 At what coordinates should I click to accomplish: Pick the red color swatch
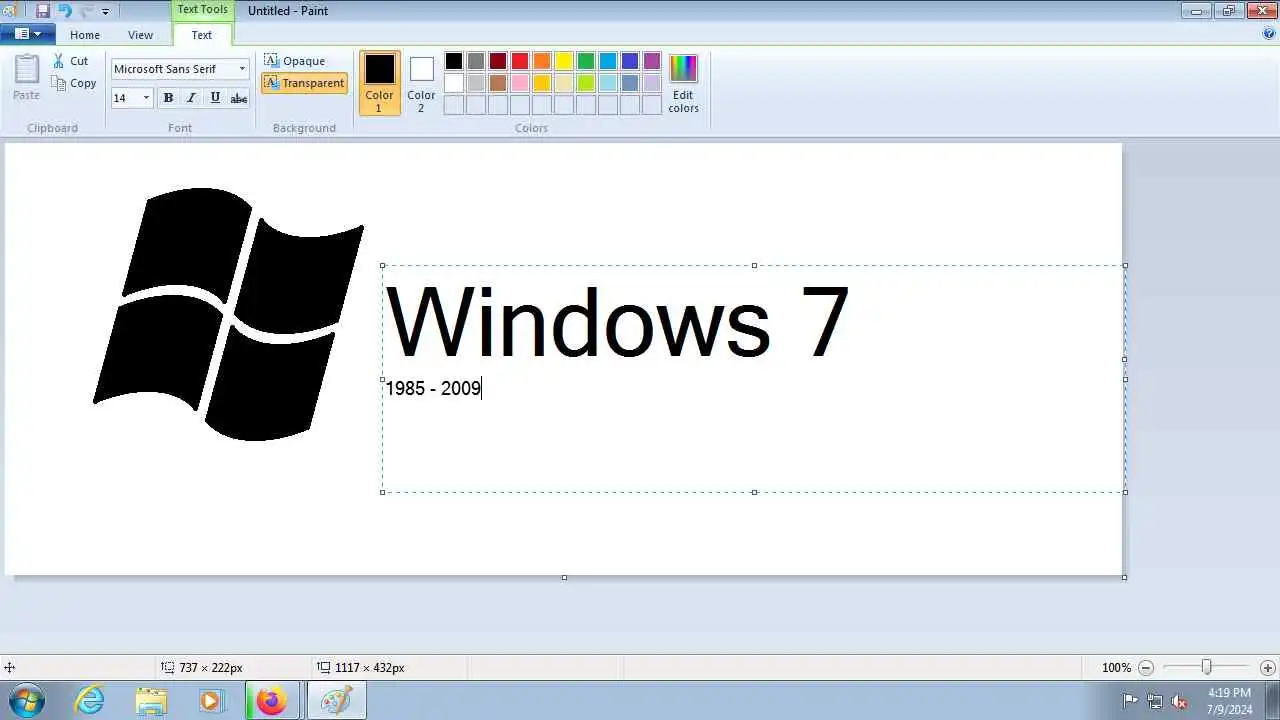click(520, 61)
